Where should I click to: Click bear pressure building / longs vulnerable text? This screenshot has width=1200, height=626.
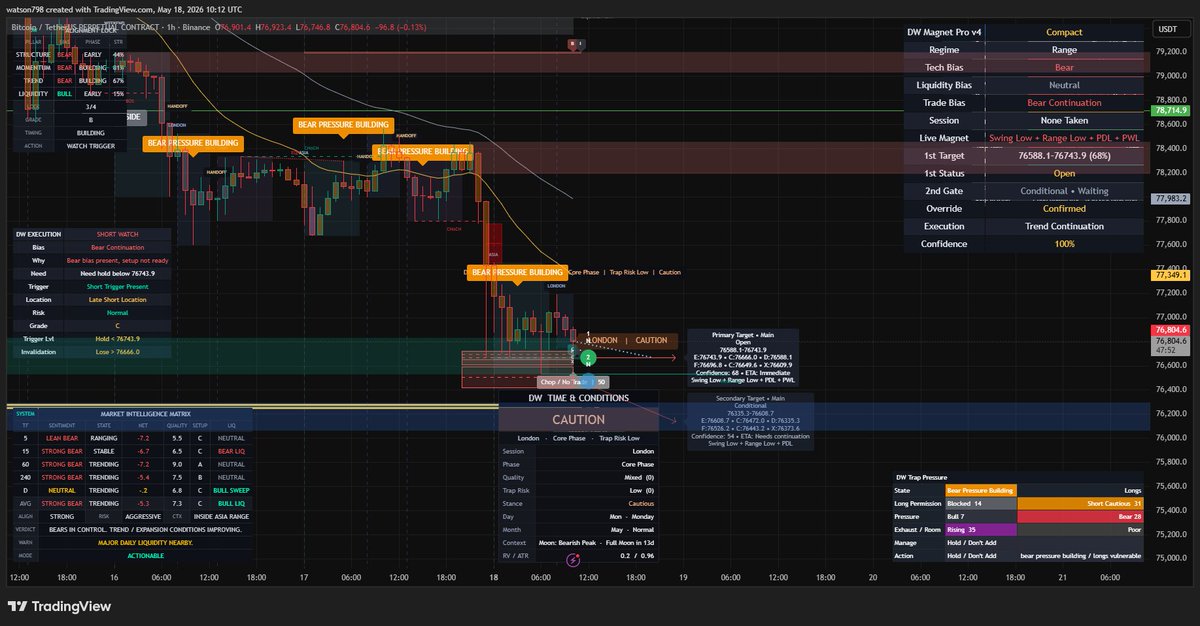click(1081, 555)
